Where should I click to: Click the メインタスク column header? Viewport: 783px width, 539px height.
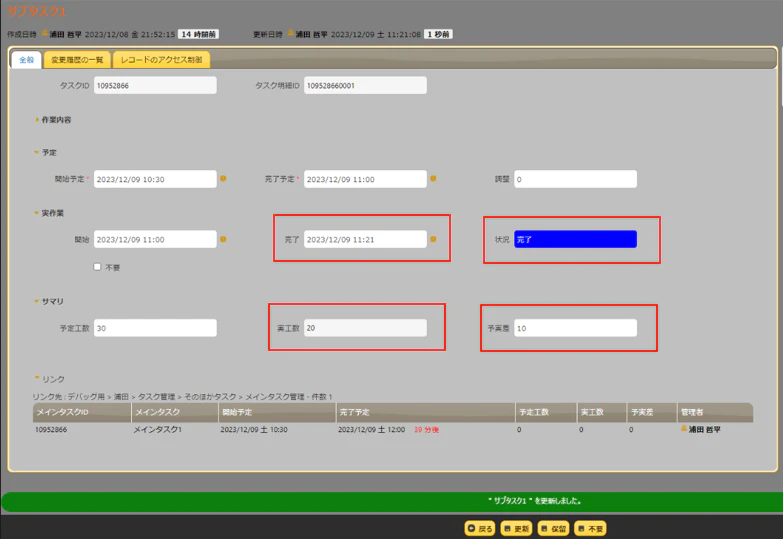175,412
